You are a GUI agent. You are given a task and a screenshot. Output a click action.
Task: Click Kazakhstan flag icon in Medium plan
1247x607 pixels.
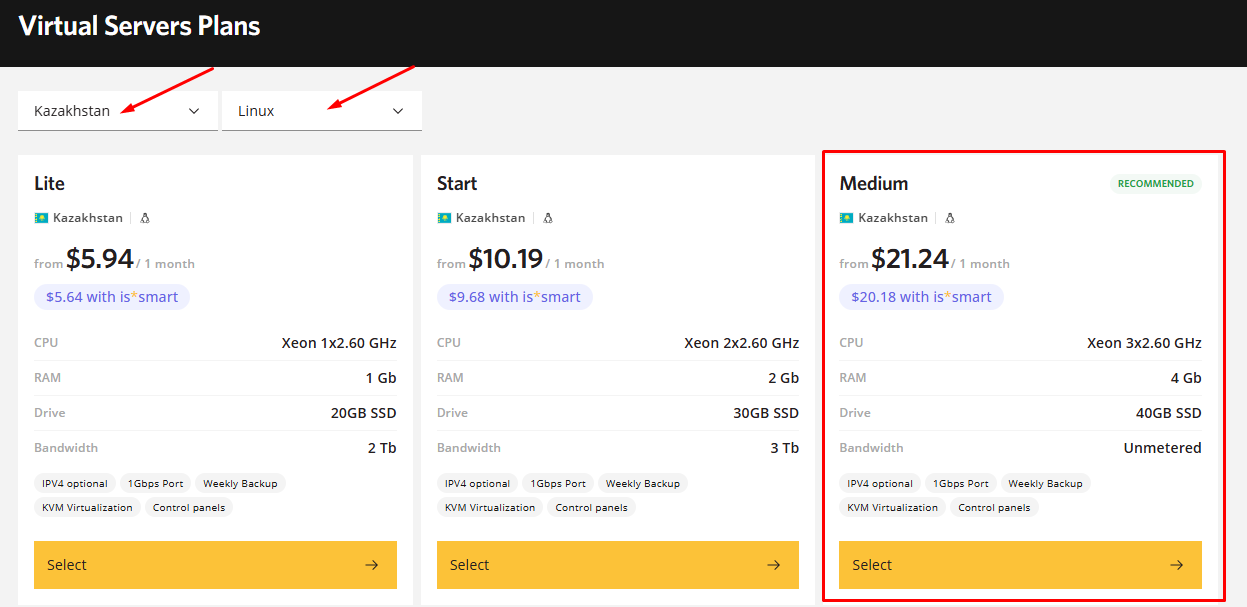(x=847, y=218)
